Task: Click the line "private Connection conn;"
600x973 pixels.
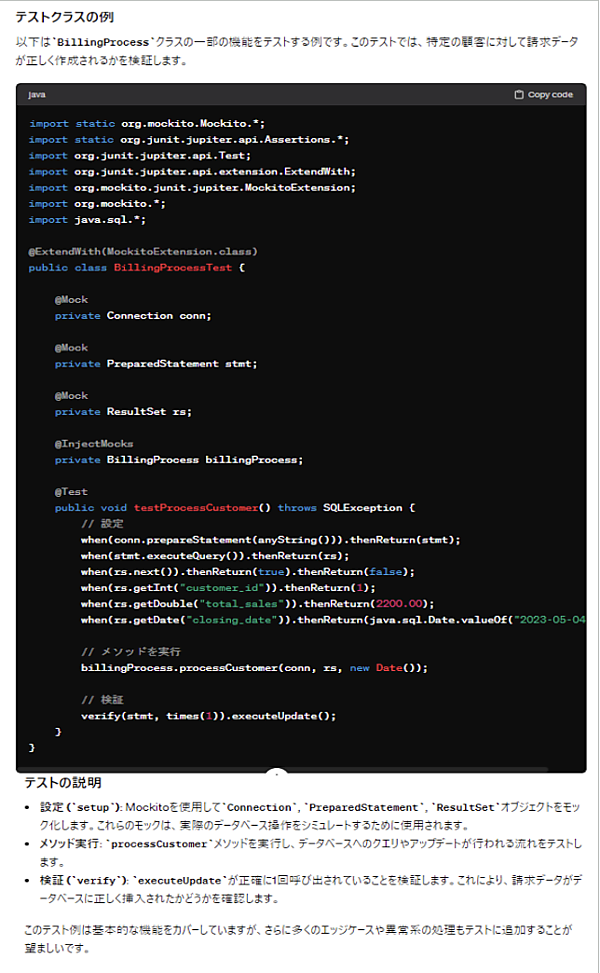Action: tap(133, 316)
